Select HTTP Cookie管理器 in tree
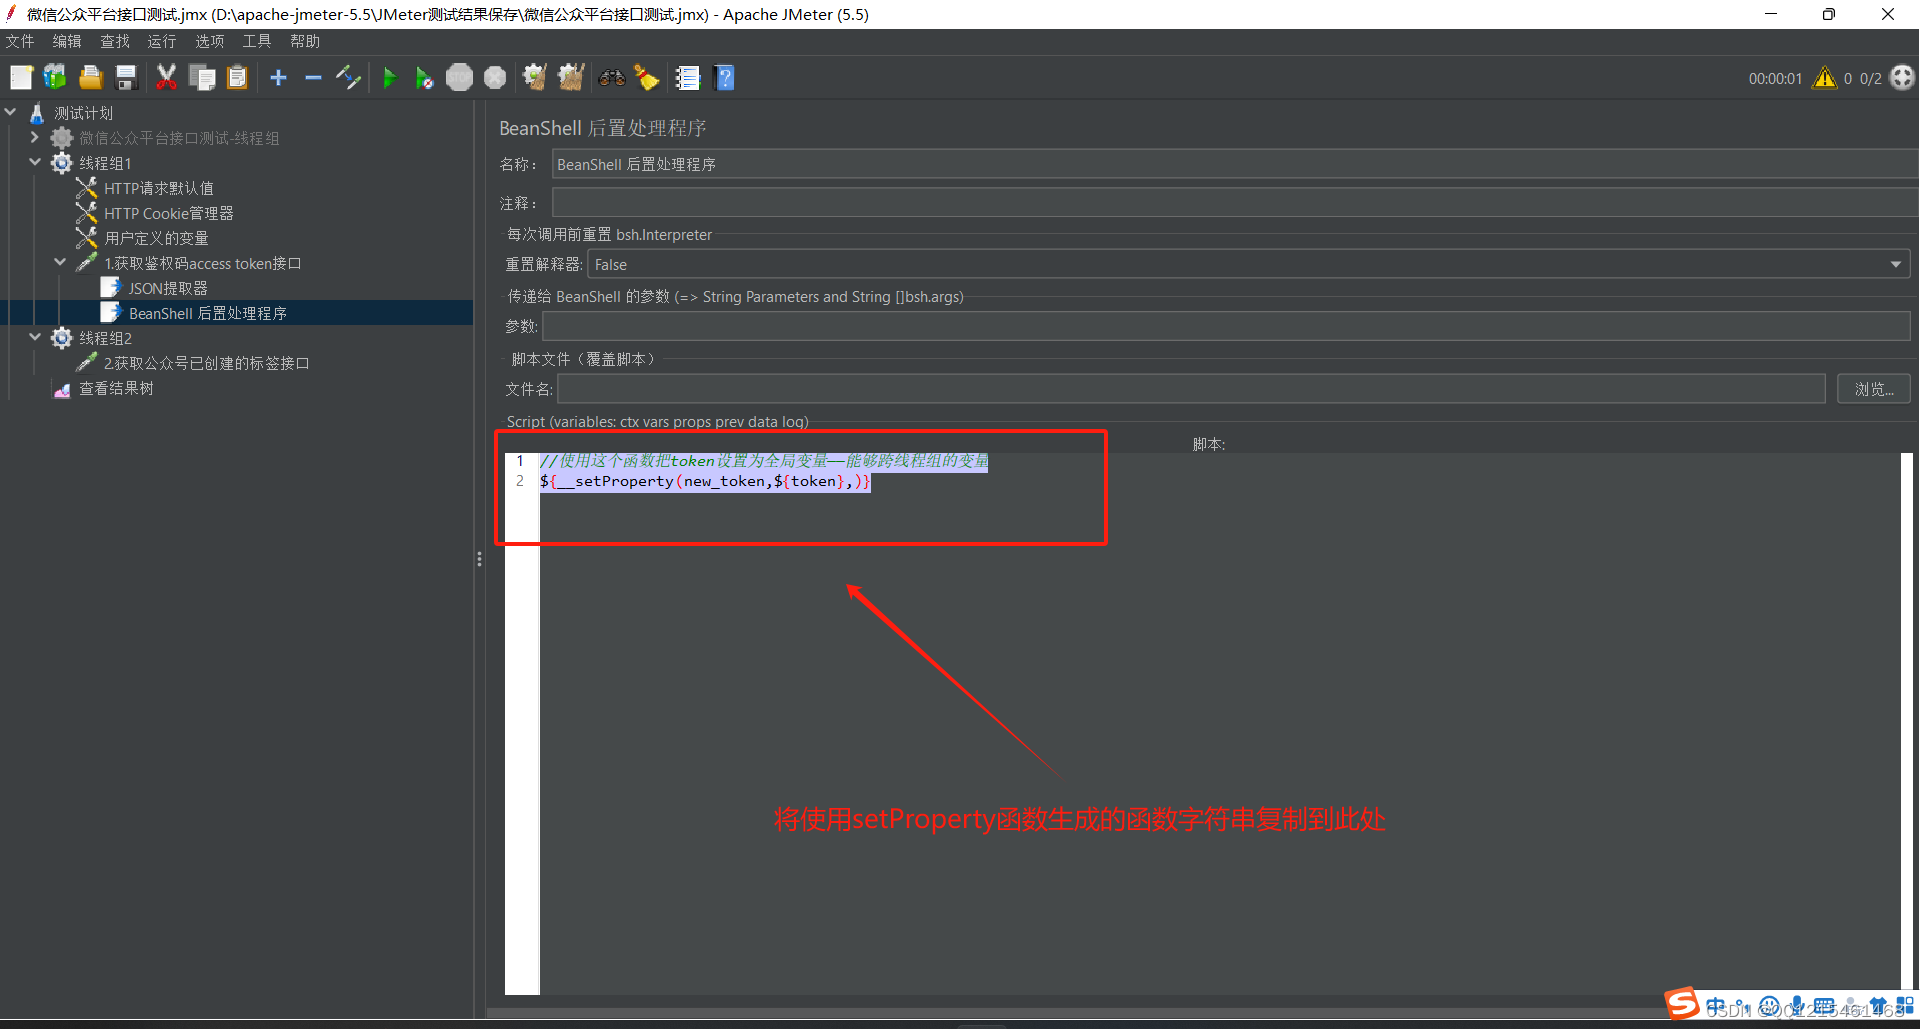1920x1029 pixels. 168,213
